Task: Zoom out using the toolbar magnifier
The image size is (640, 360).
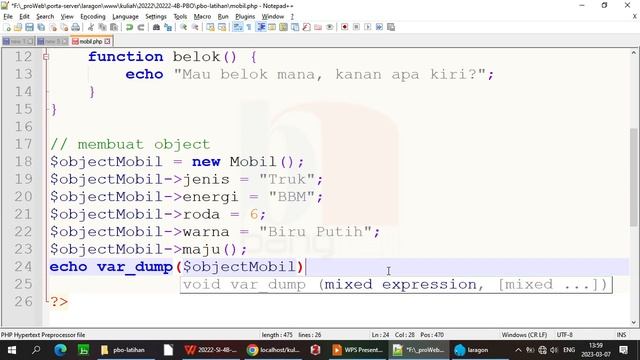Action: point(195,27)
